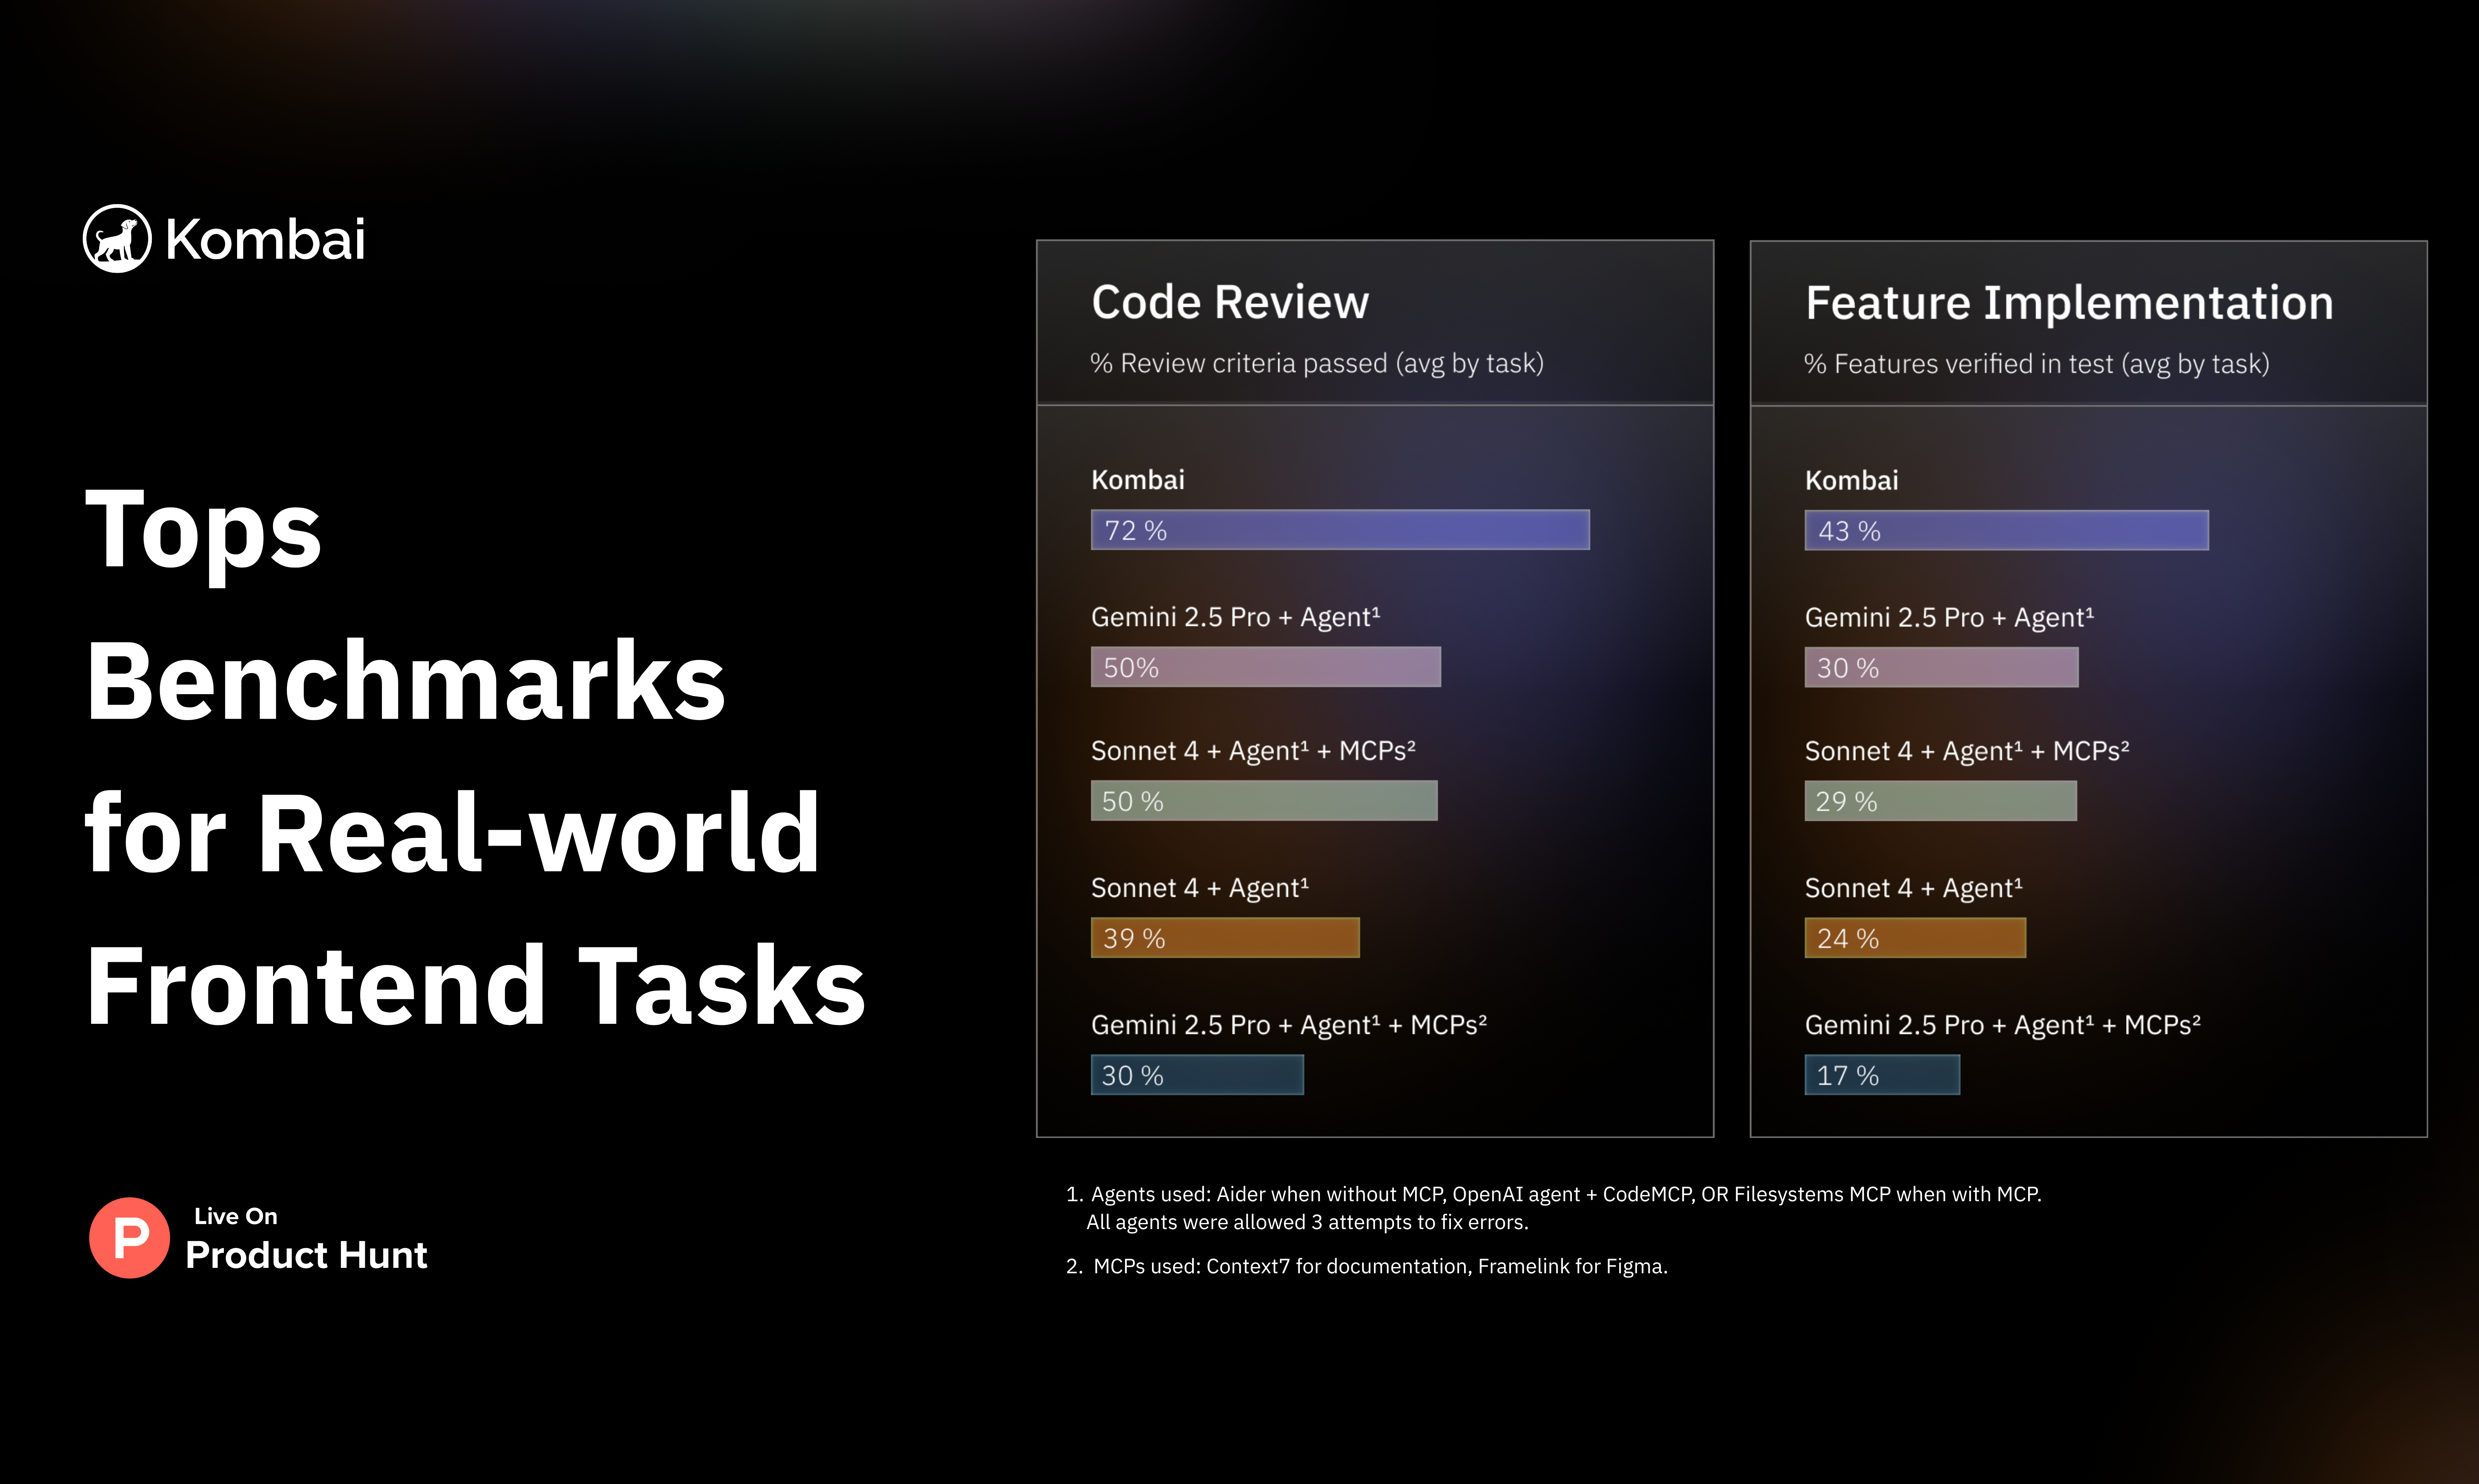Click Gemini 2.5 Pro + Agent label in Feature Implementation
2479x1484 pixels.
(1949, 618)
